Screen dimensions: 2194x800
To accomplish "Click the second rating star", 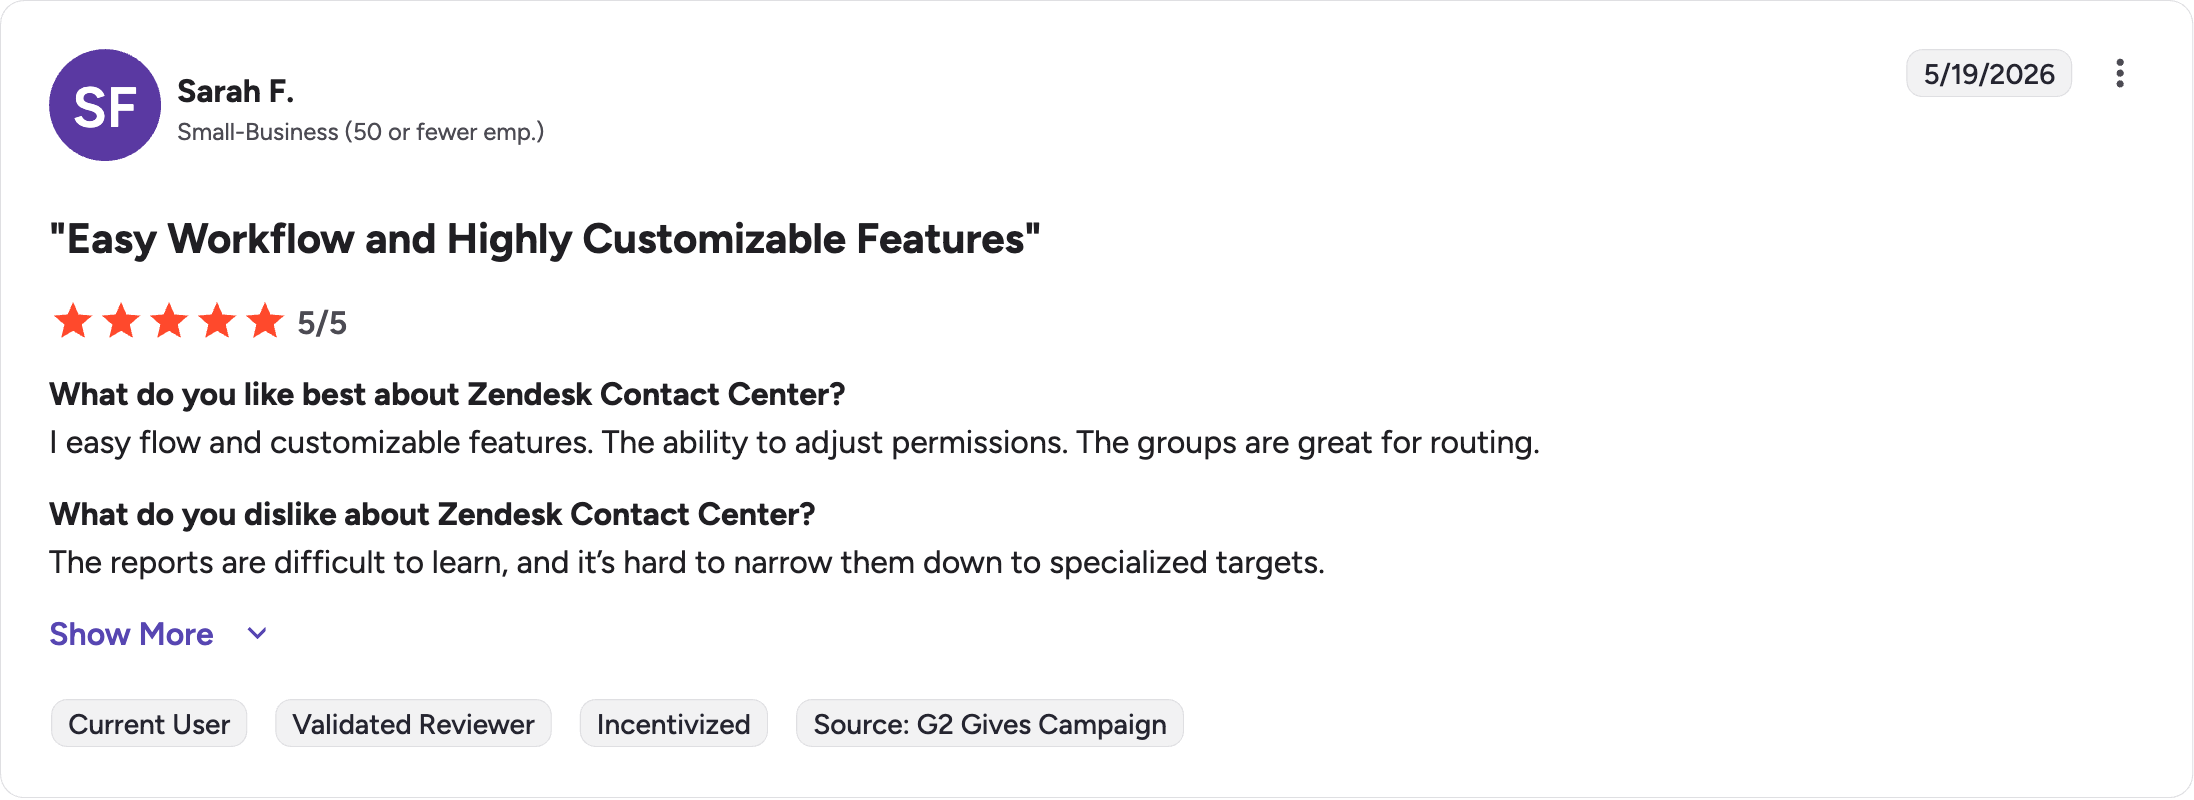I will [121, 321].
